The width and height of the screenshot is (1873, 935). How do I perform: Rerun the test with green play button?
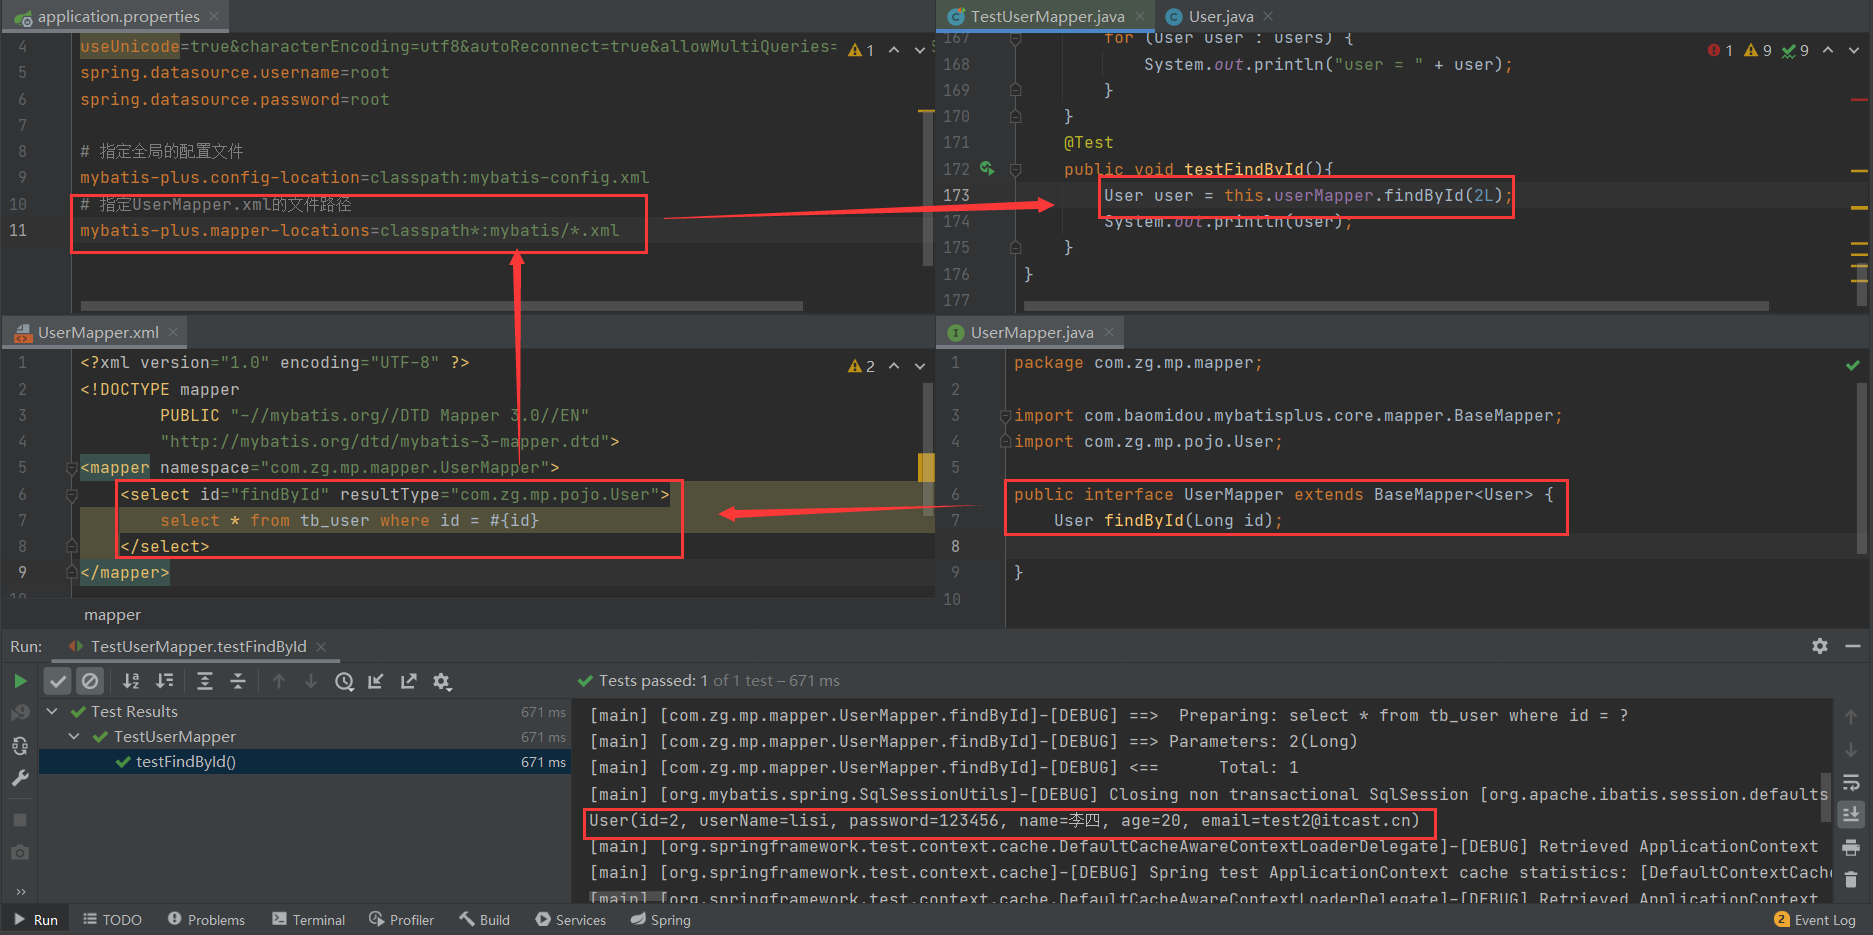click(20, 681)
